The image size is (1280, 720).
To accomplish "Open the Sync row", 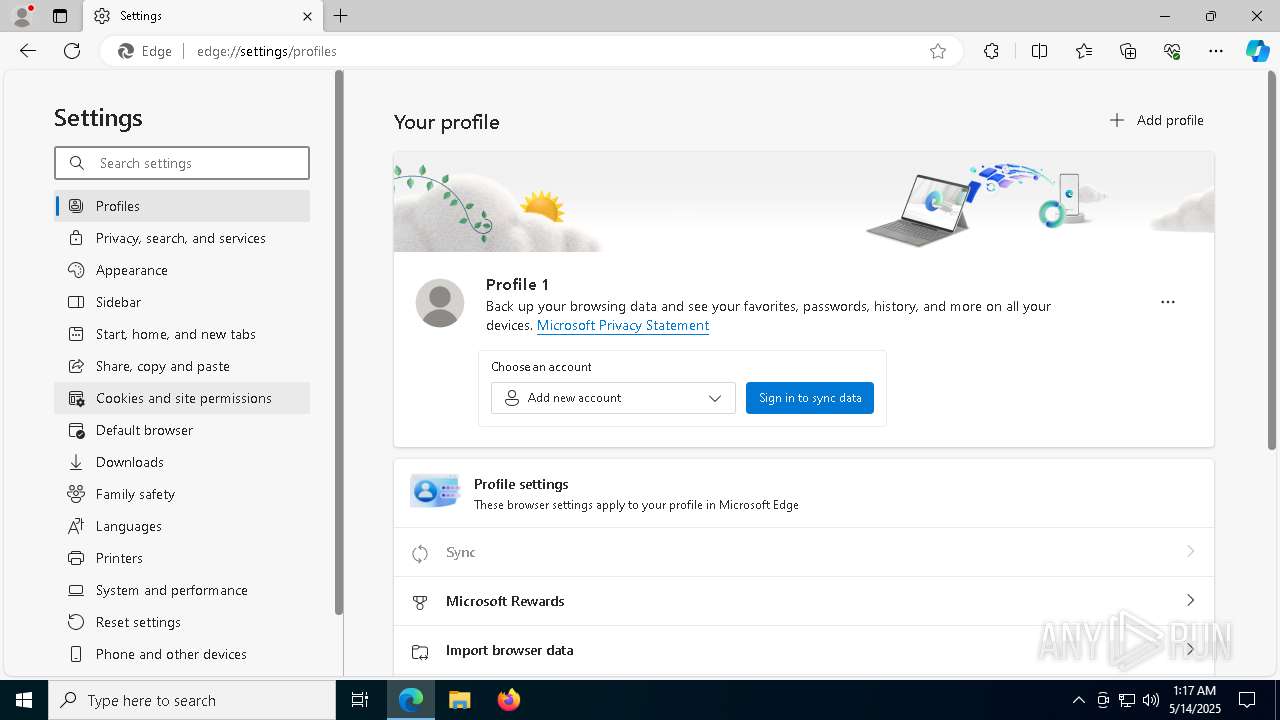I will tap(804, 552).
